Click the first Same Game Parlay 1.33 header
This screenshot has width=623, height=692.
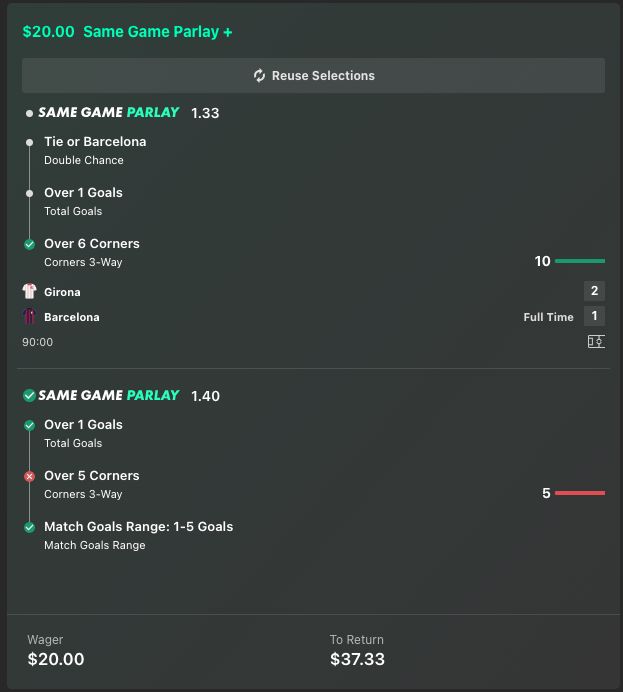coord(120,113)
